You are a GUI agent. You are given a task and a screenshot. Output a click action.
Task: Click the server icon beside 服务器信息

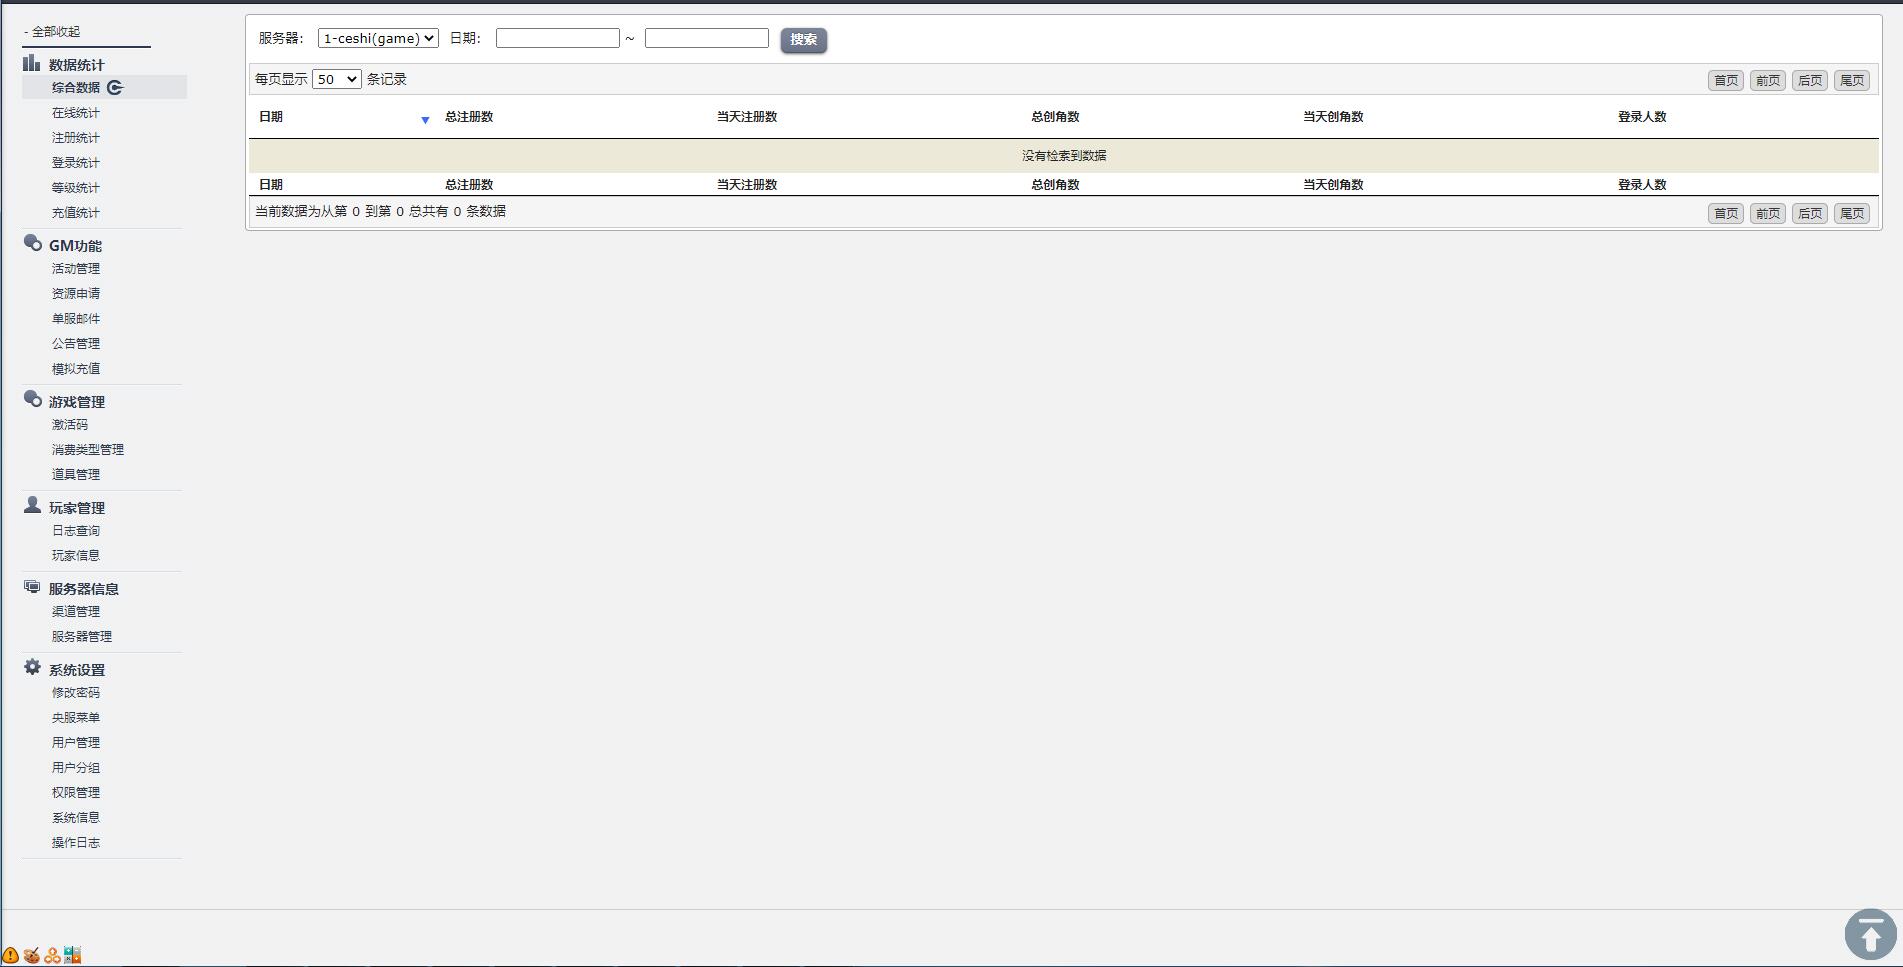(32, 587)
